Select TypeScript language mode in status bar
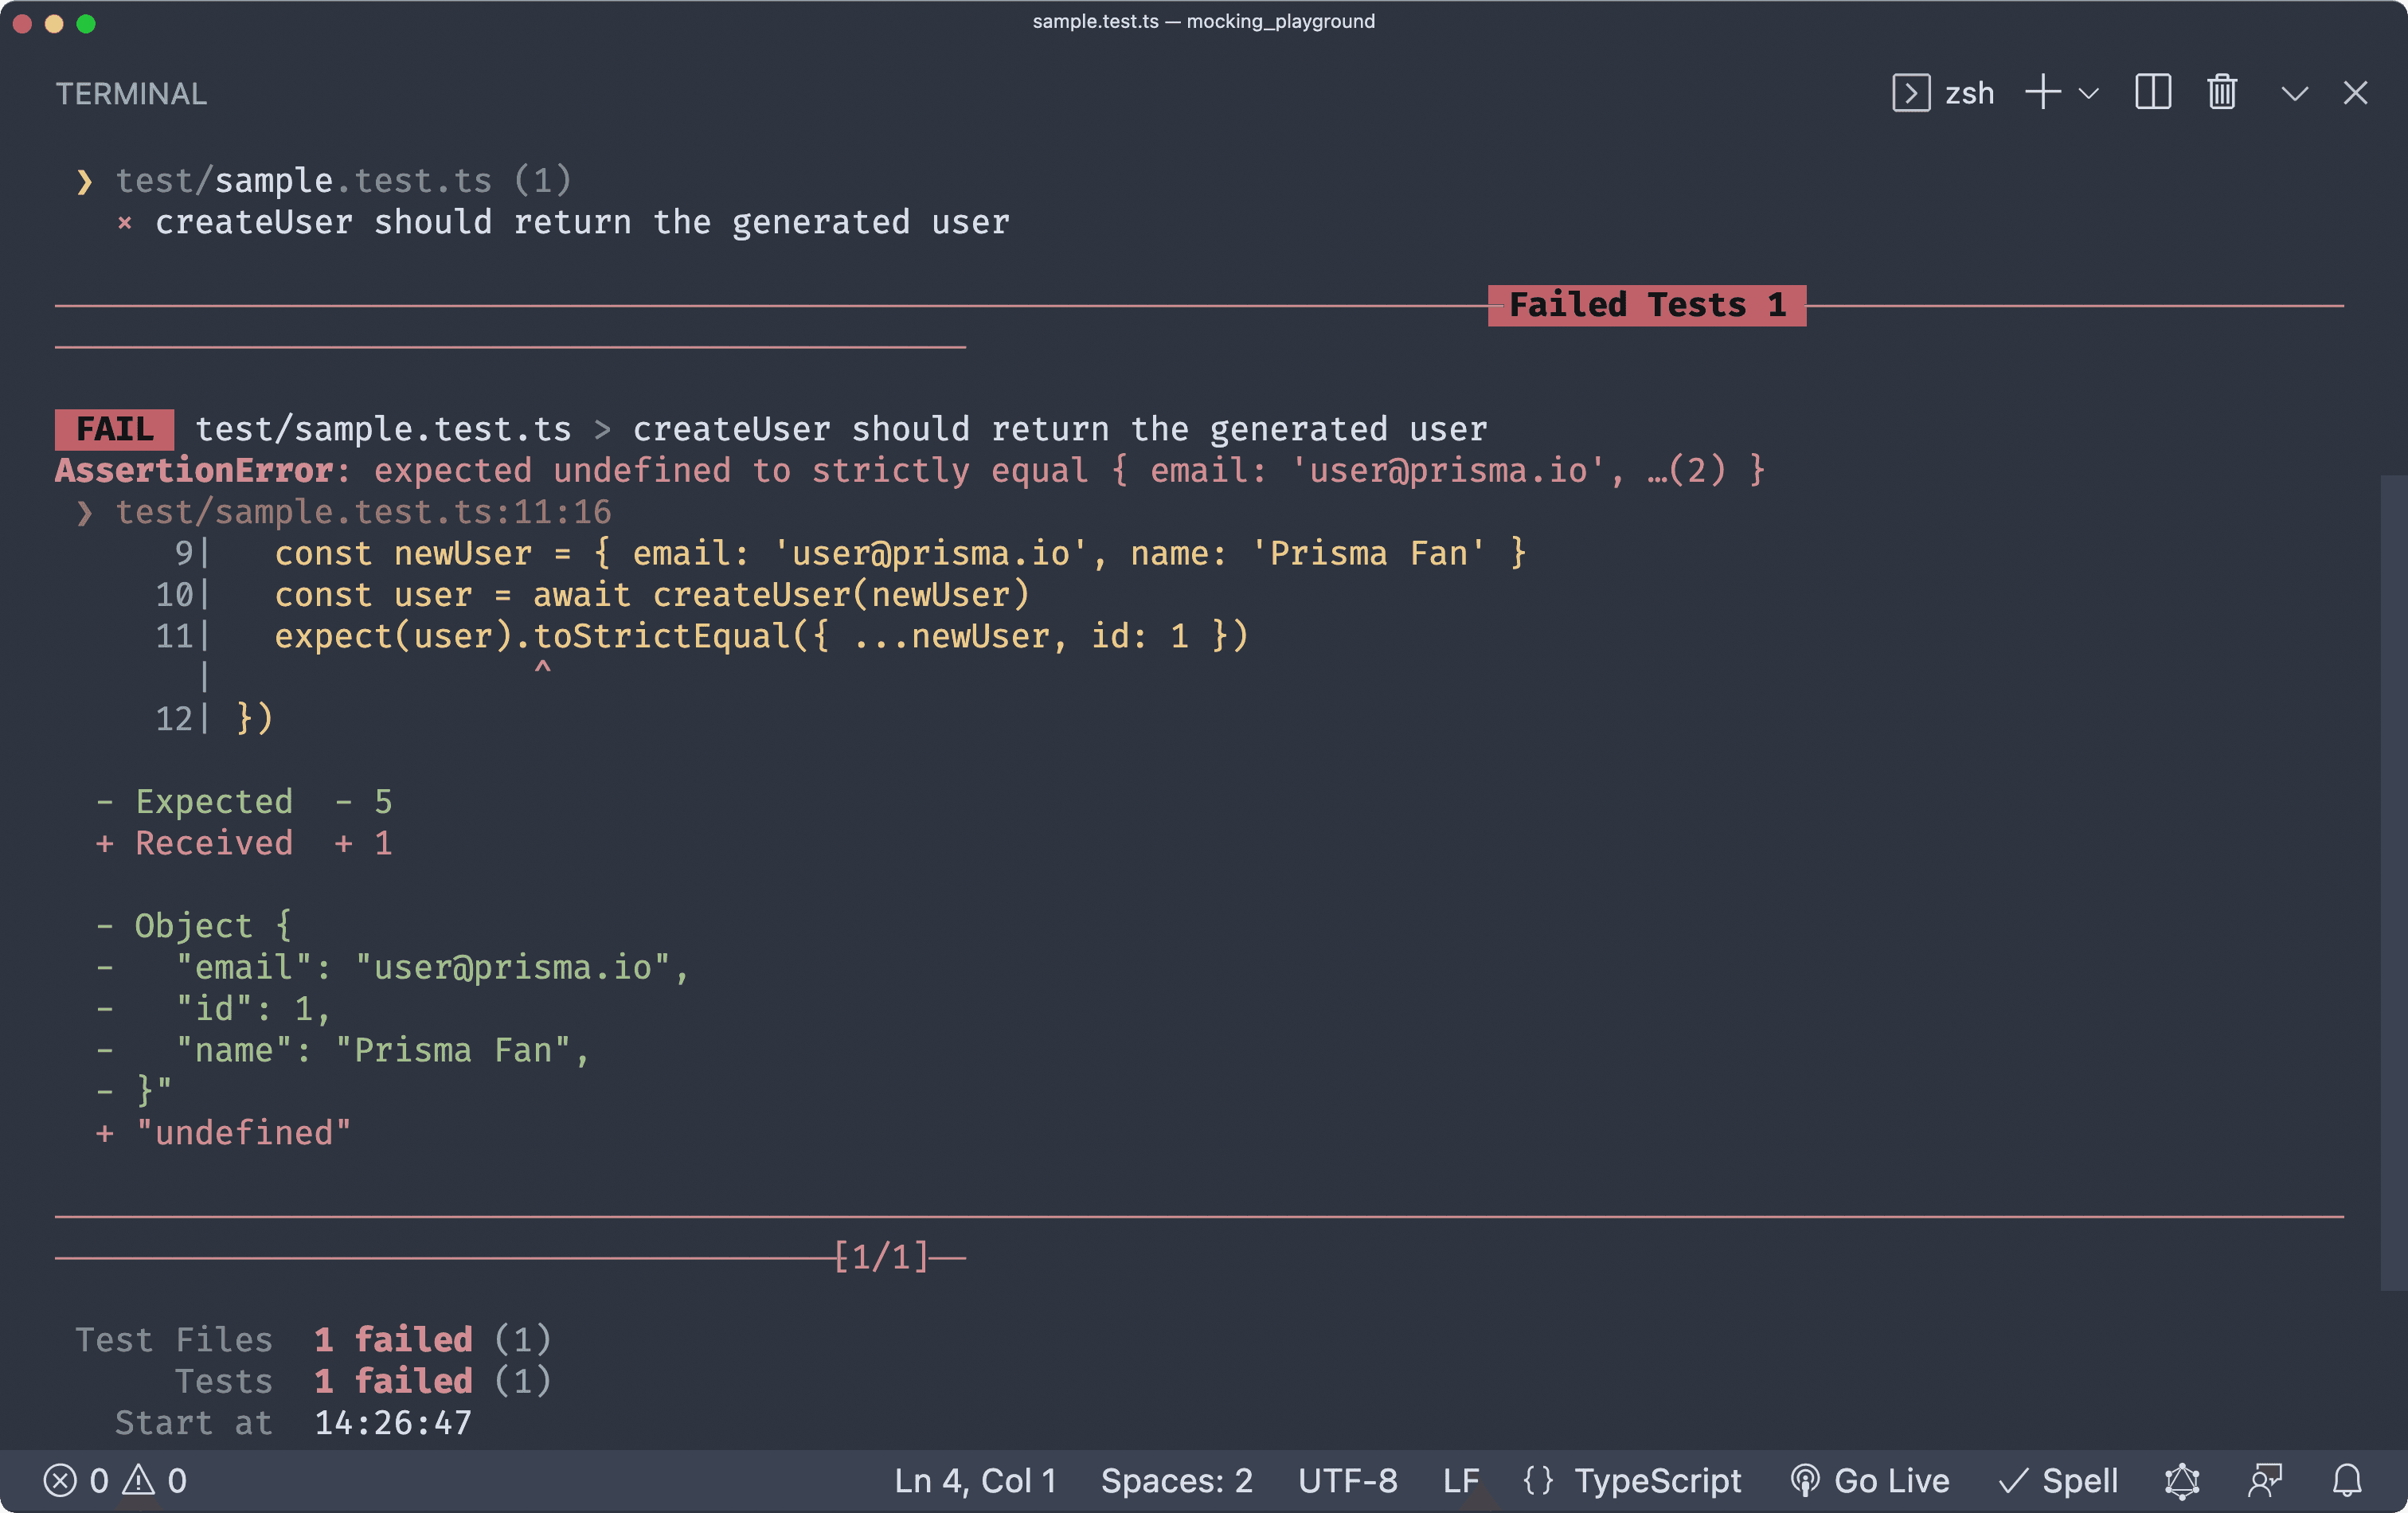 tap(1656, 1480)
